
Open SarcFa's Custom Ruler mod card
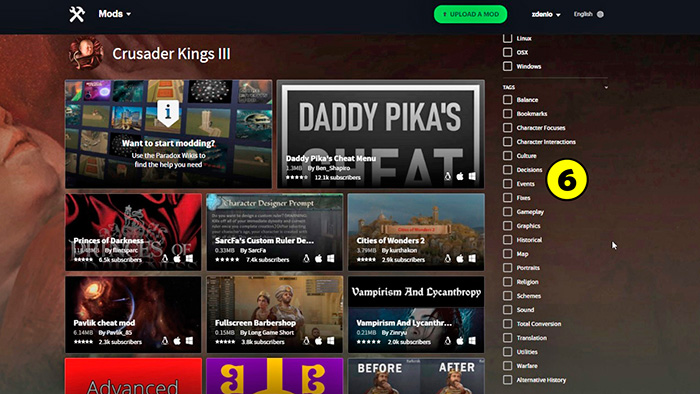(275, 232)
